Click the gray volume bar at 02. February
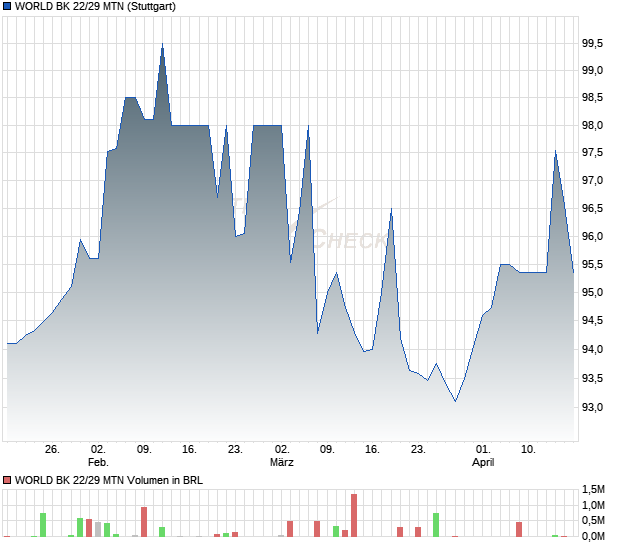 [98, 529]
